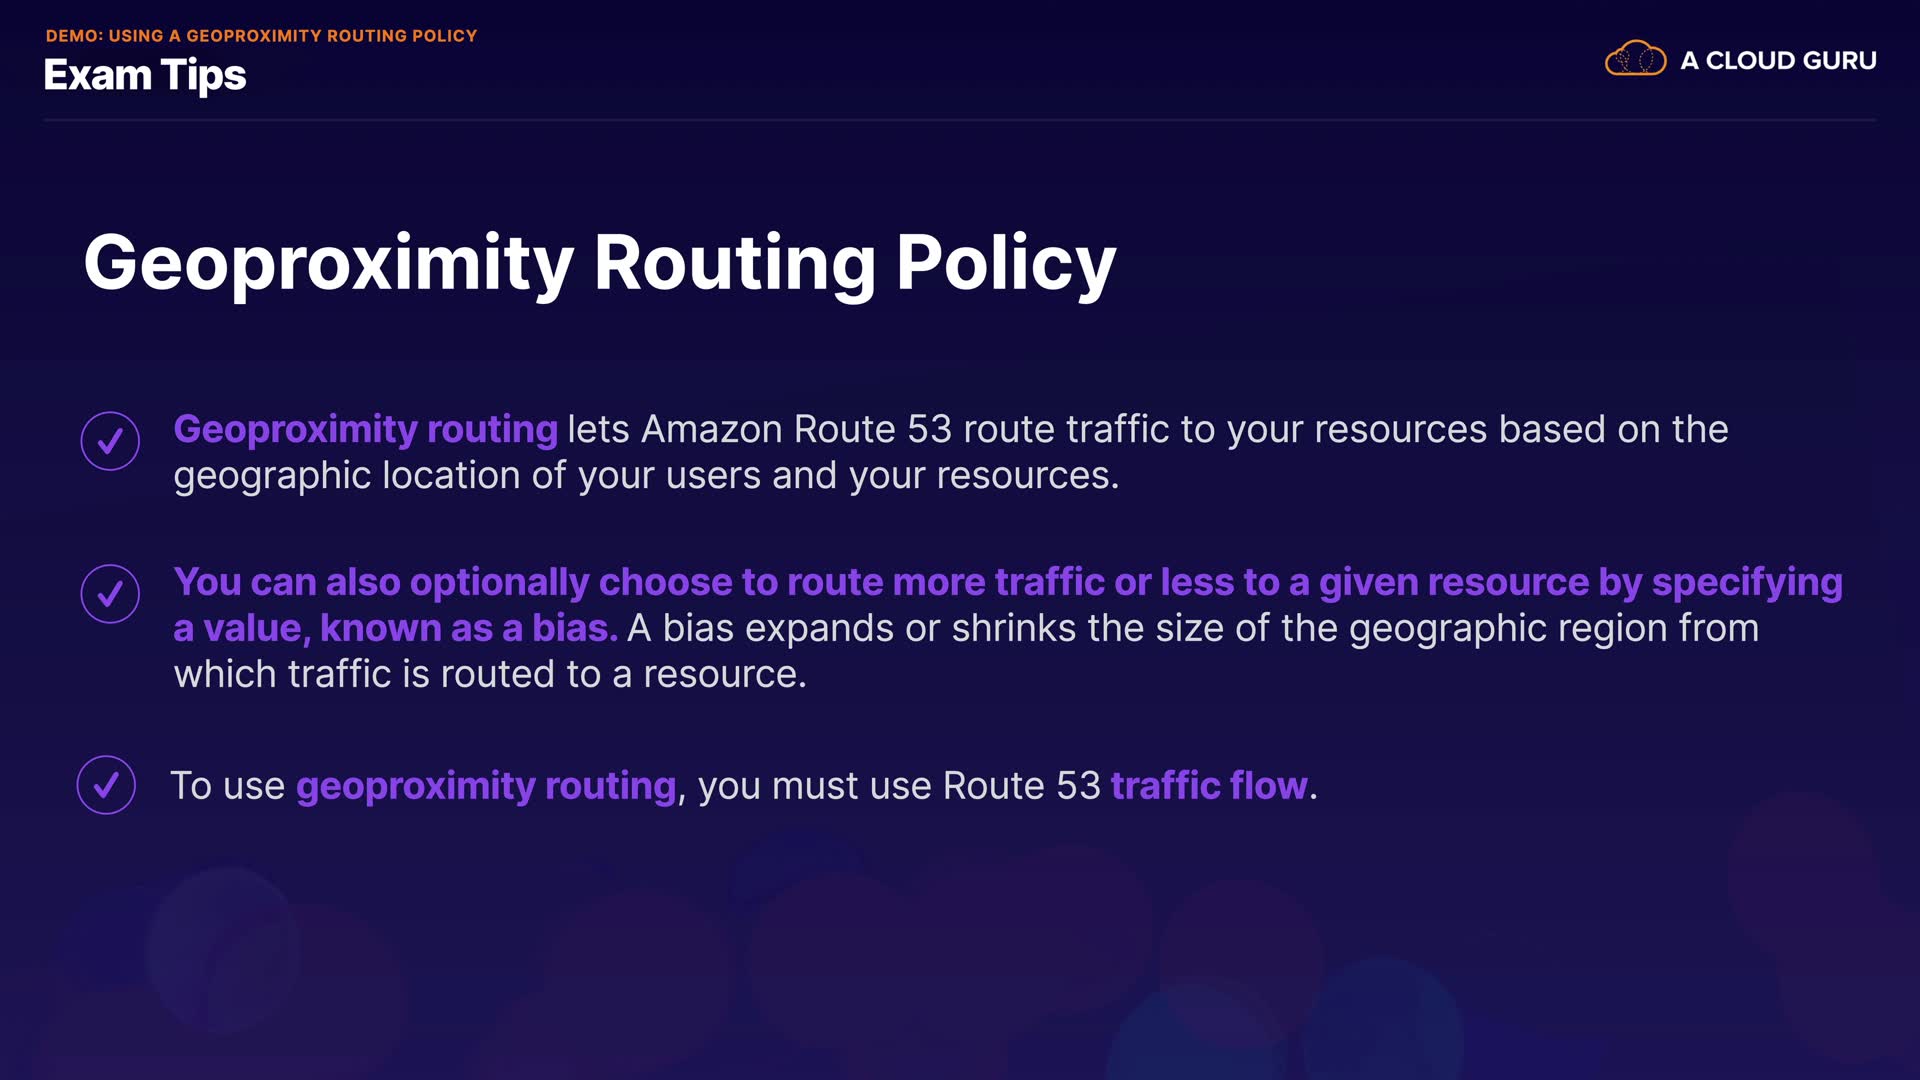Click the checkmark icon beside first bullet

click(x=110, y=441)
